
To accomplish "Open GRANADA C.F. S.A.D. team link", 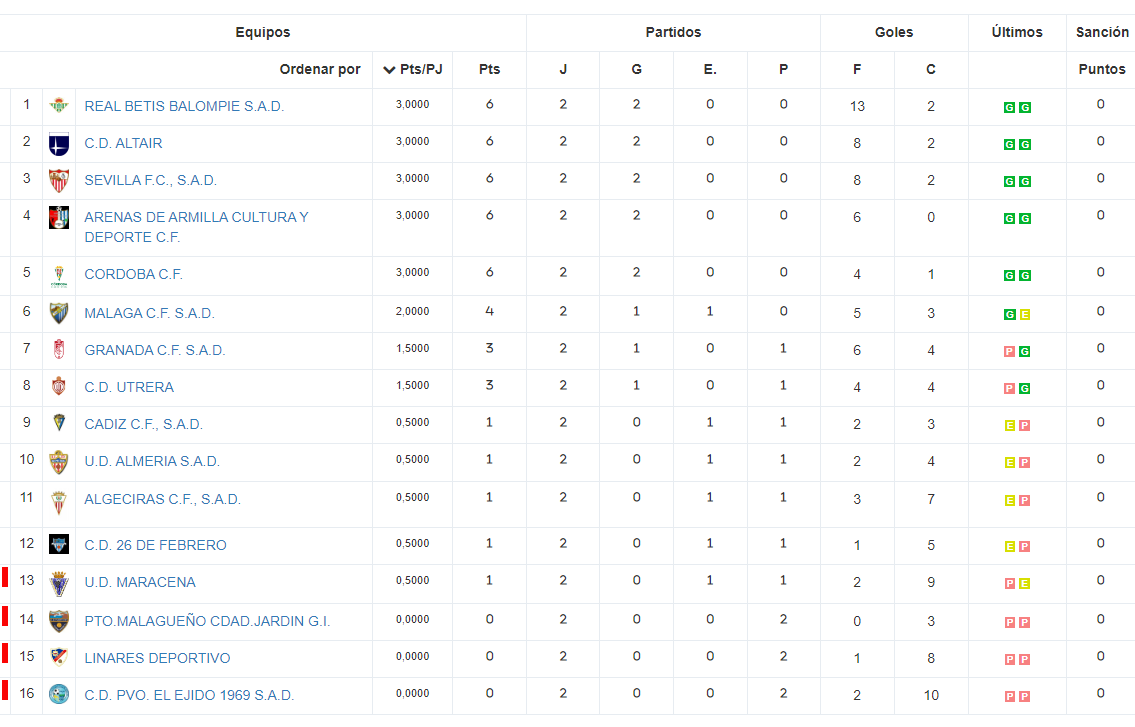I will (155, 350).
